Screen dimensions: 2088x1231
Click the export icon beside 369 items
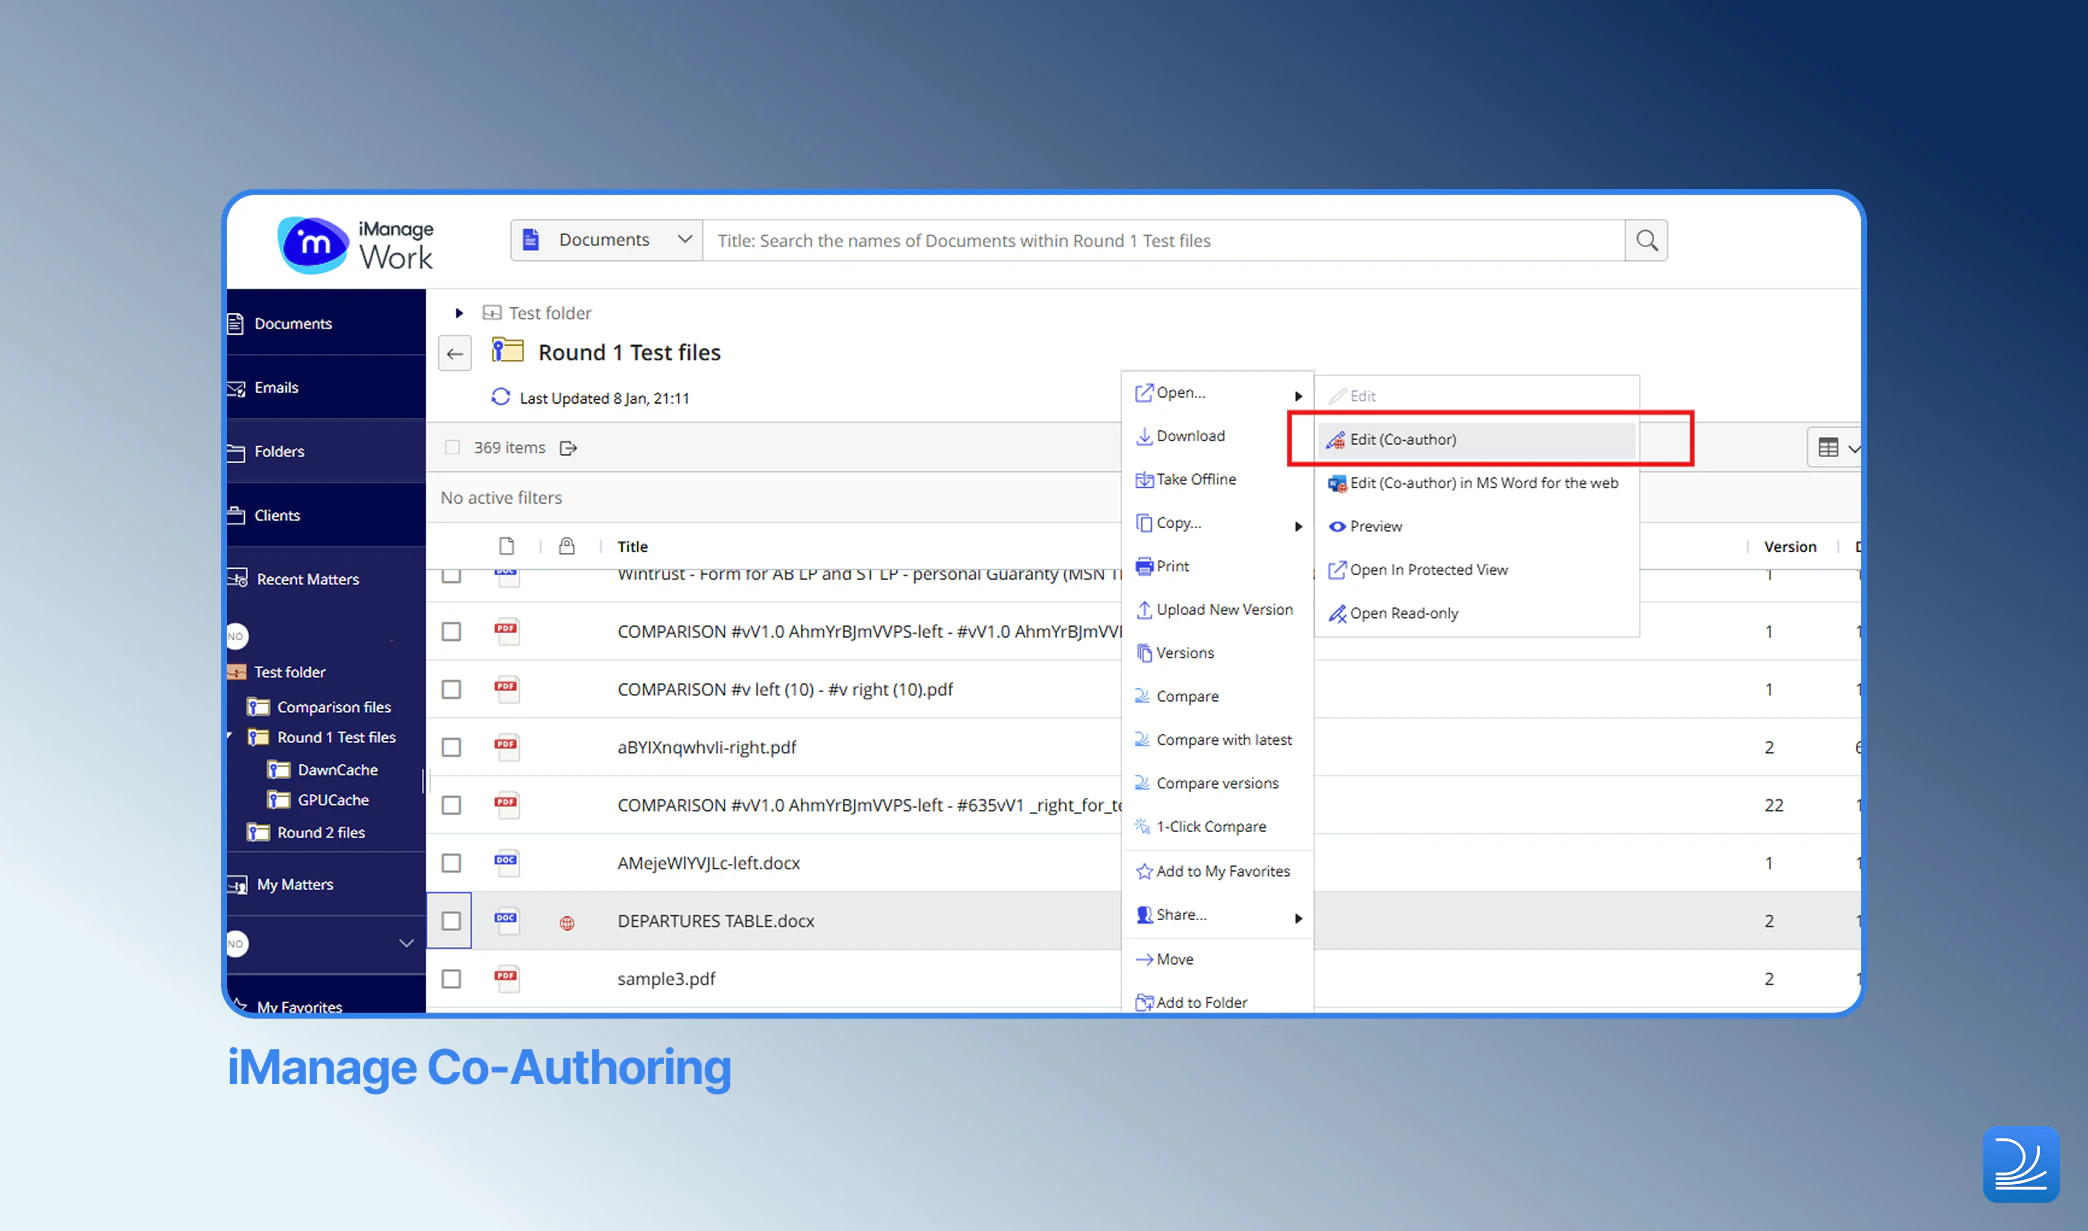pyautogui.click(x=568, y=448)
